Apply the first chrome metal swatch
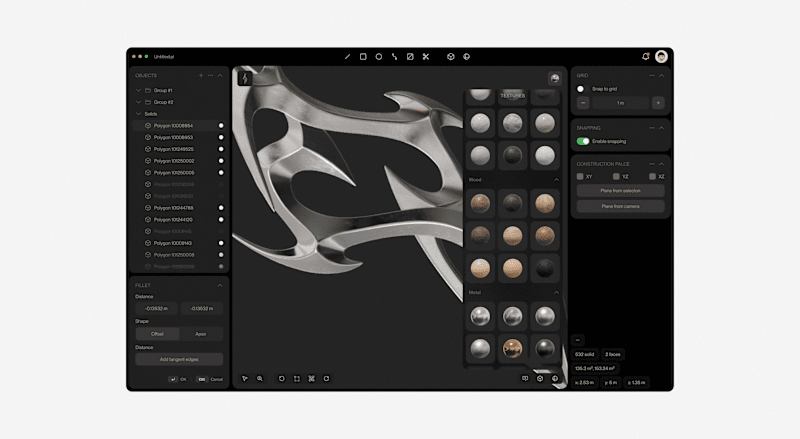The width and height of the screenshot is (800, 439). tap(480, 316)
